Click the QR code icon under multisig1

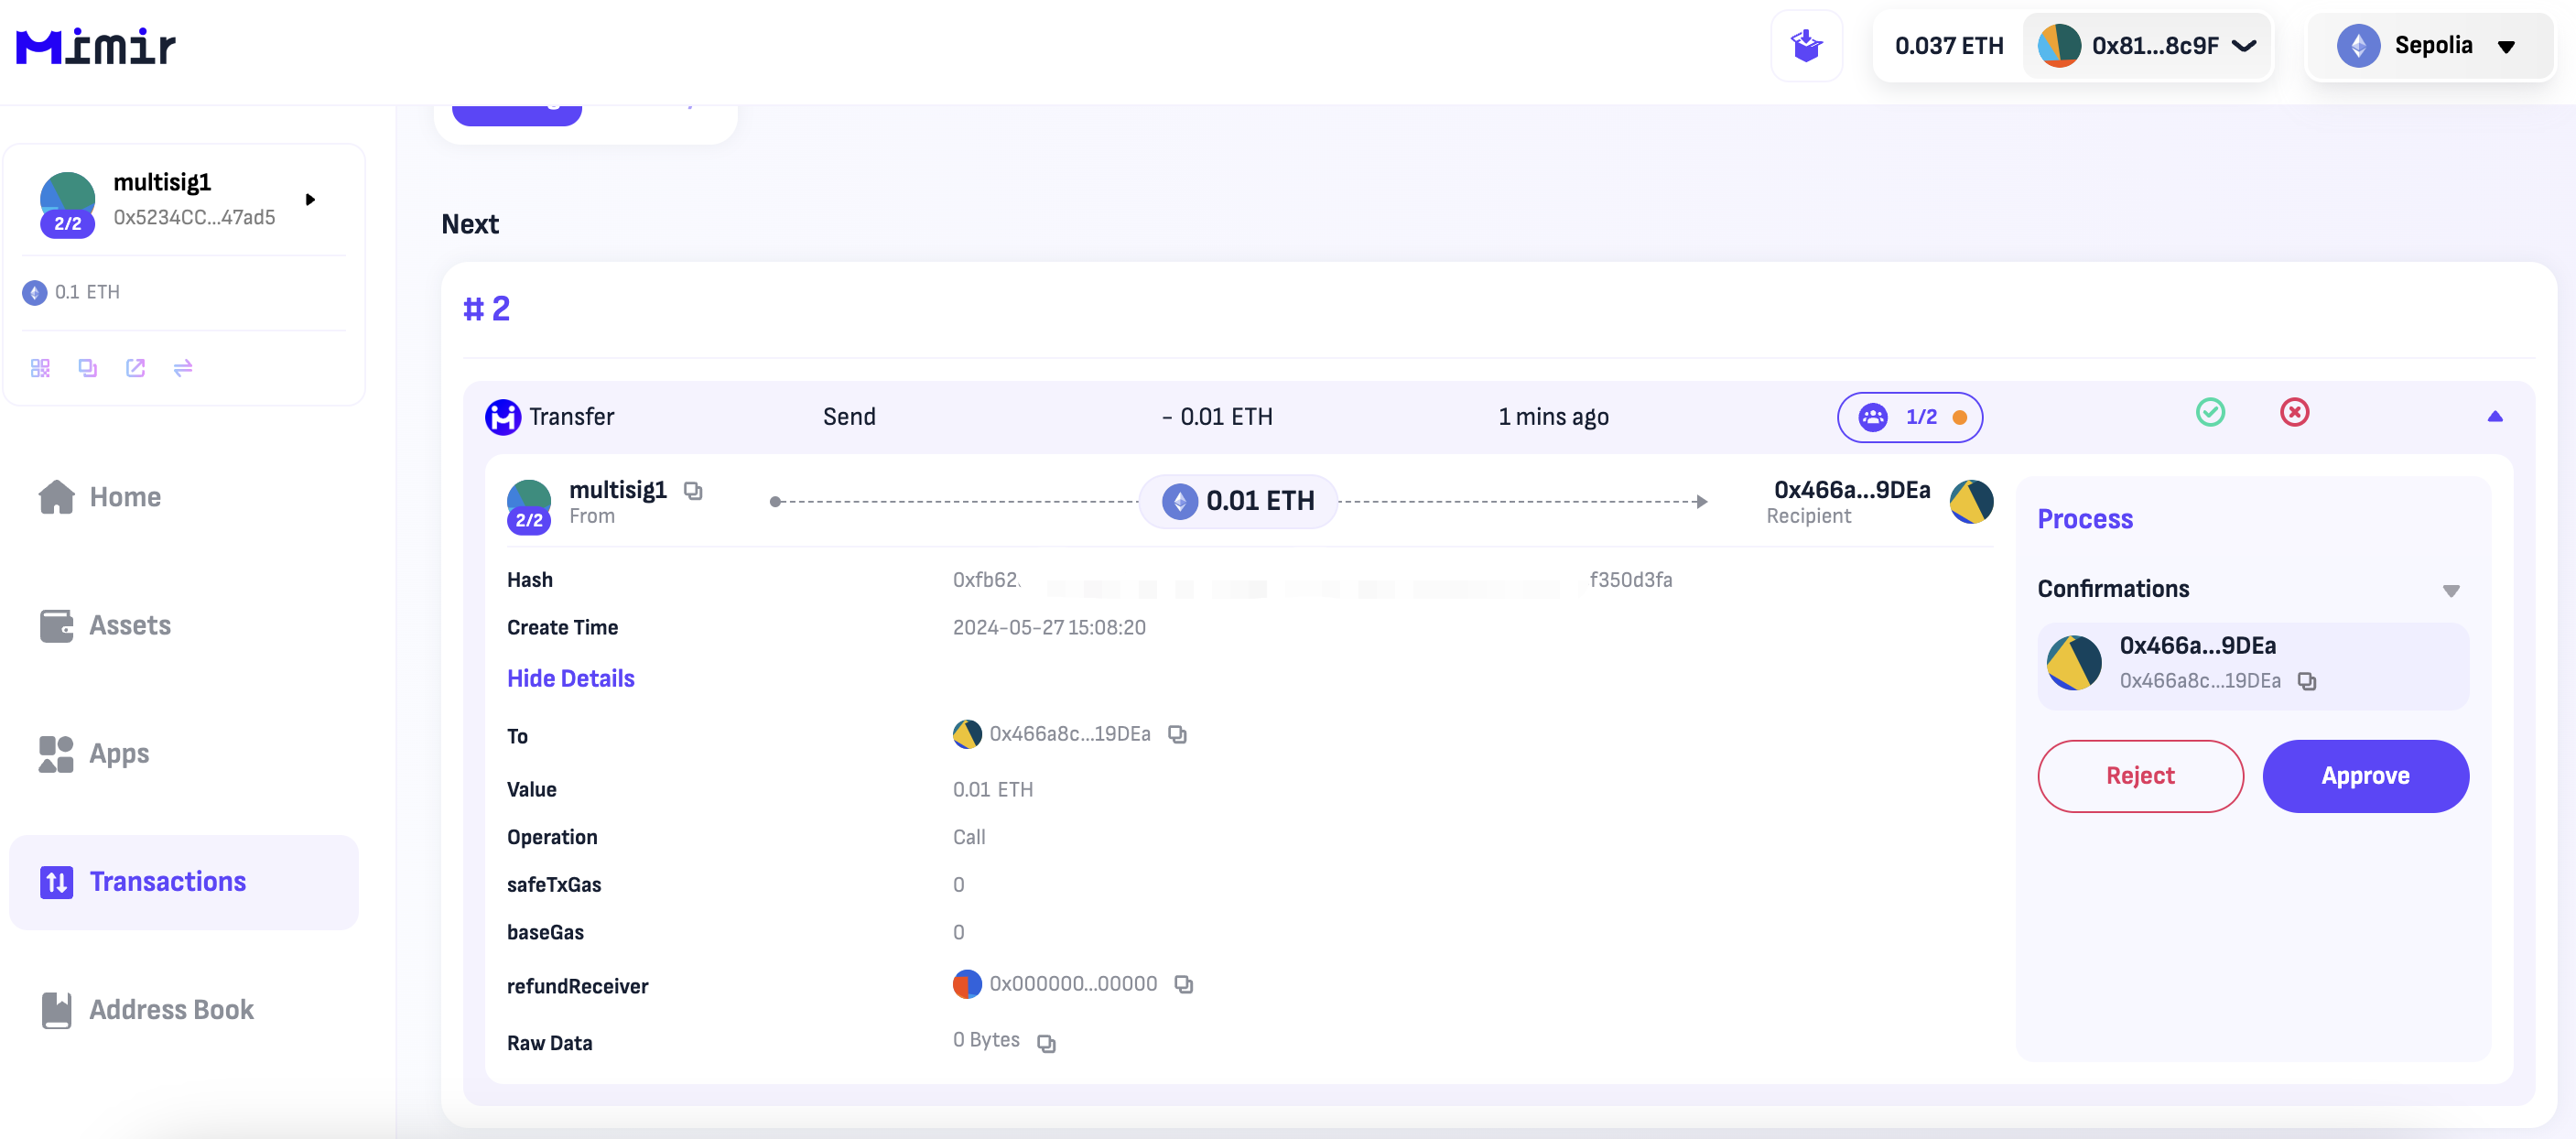(x=40, y=368)
